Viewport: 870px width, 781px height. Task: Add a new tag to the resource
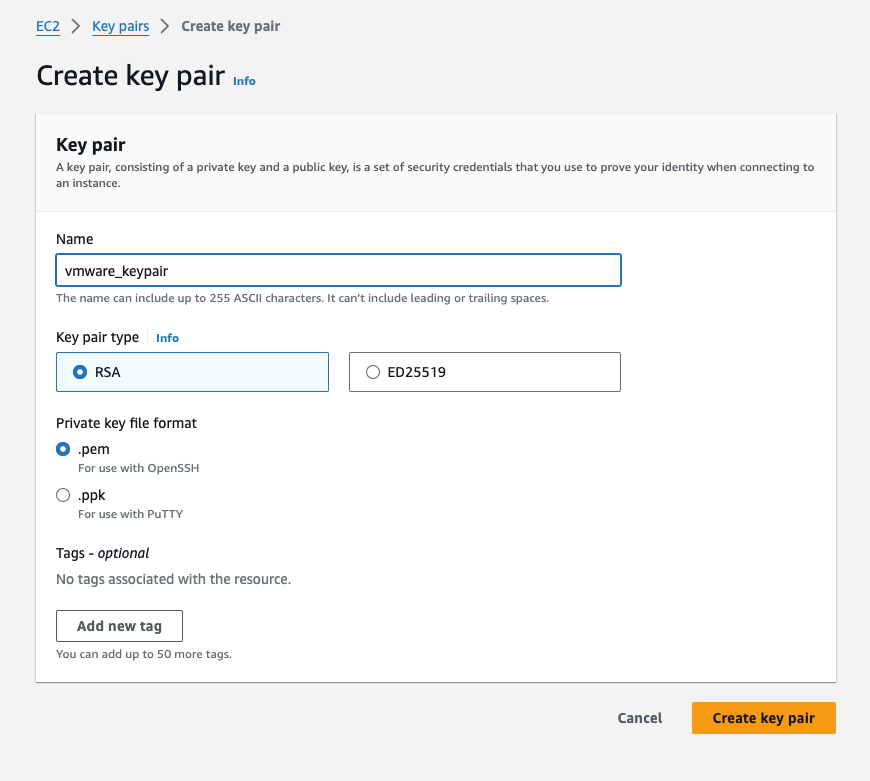pos(119,625)
